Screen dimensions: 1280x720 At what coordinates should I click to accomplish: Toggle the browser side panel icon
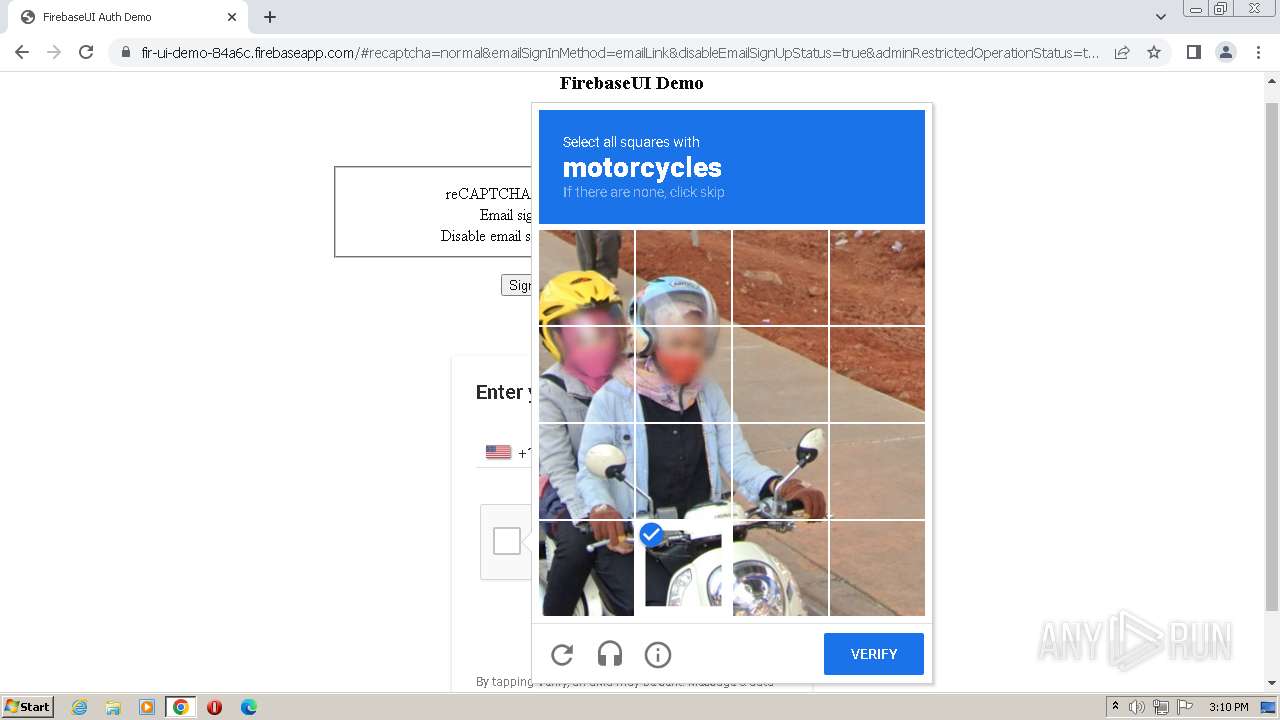(x=1193, y=52)
